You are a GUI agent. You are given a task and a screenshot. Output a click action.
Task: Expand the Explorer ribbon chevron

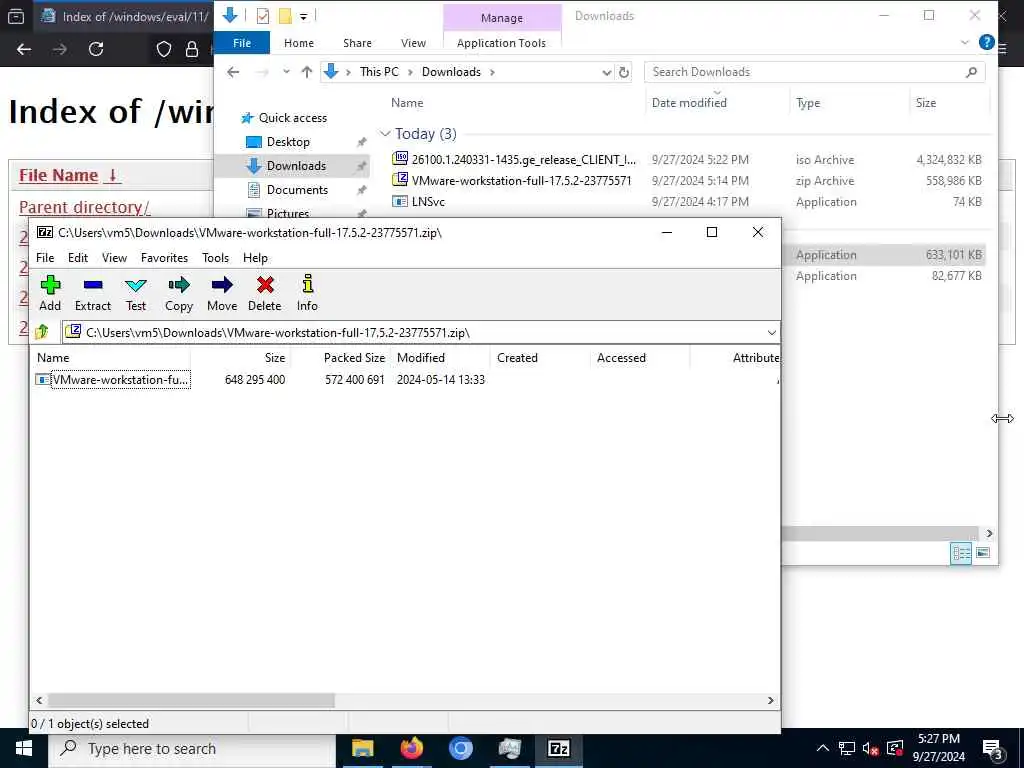pos(965,42)
